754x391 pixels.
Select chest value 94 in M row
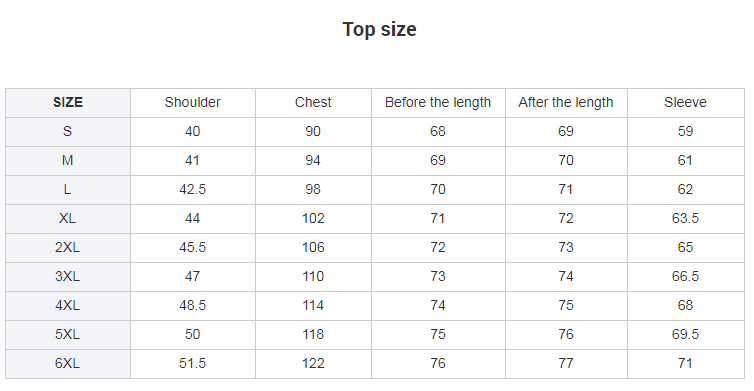(313, 160)
